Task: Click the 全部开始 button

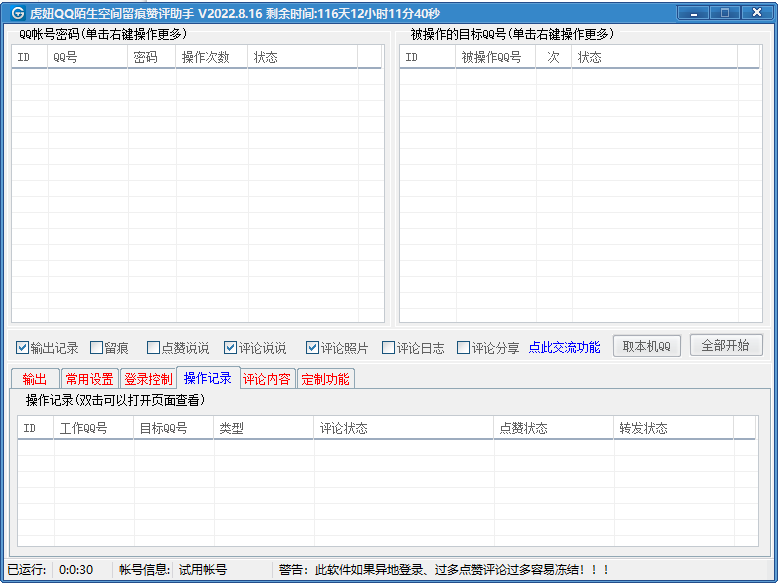Action: 726,345
